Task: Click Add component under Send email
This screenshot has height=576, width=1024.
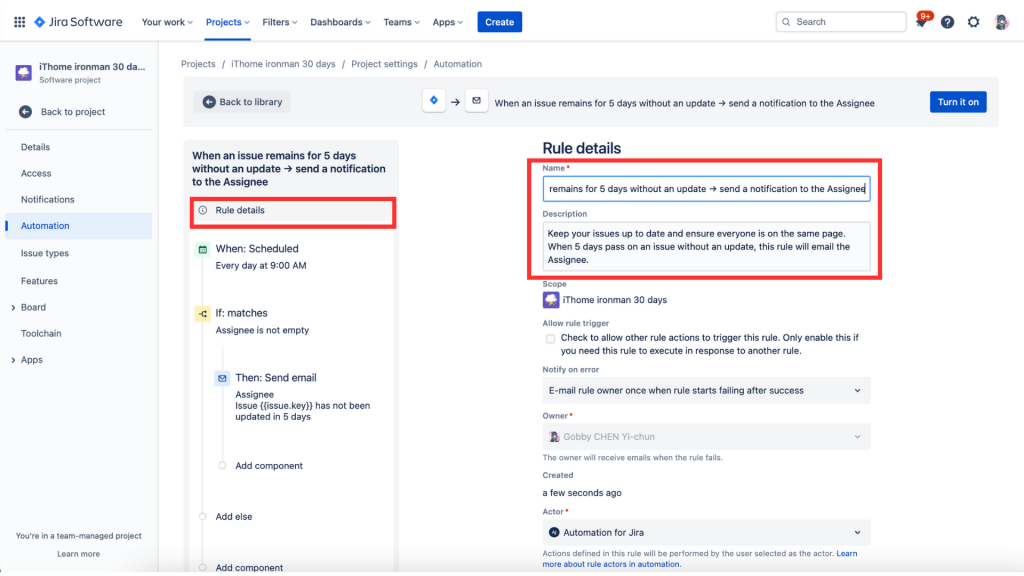Action: pyautogui.click(x=268, y=466)
